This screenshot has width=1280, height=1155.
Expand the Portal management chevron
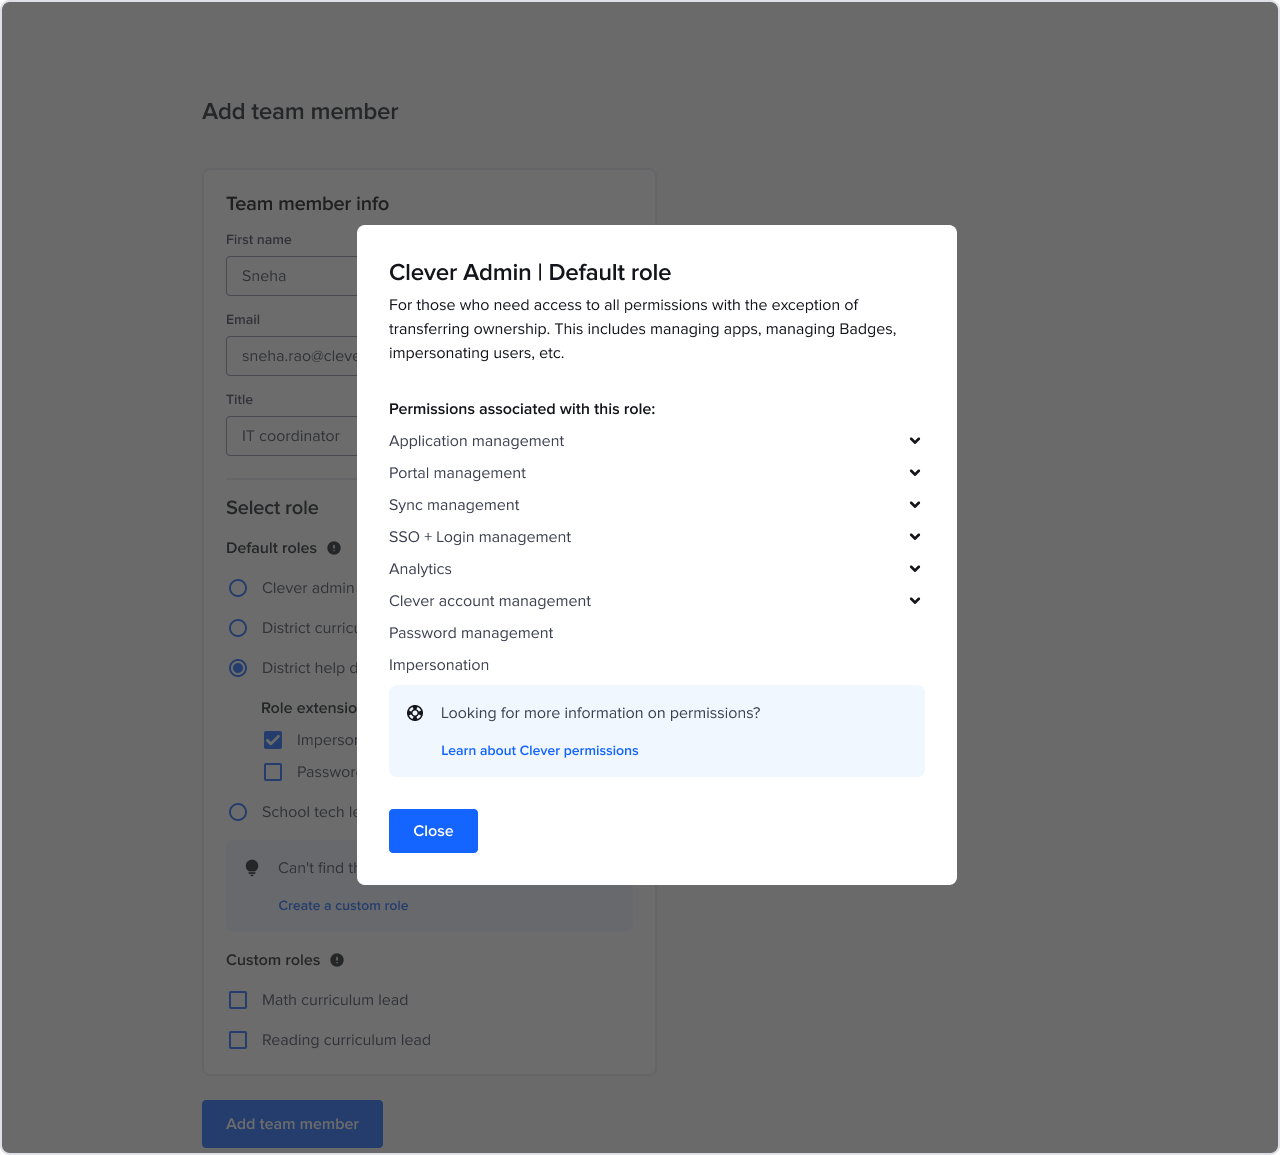tap(914, 473)
